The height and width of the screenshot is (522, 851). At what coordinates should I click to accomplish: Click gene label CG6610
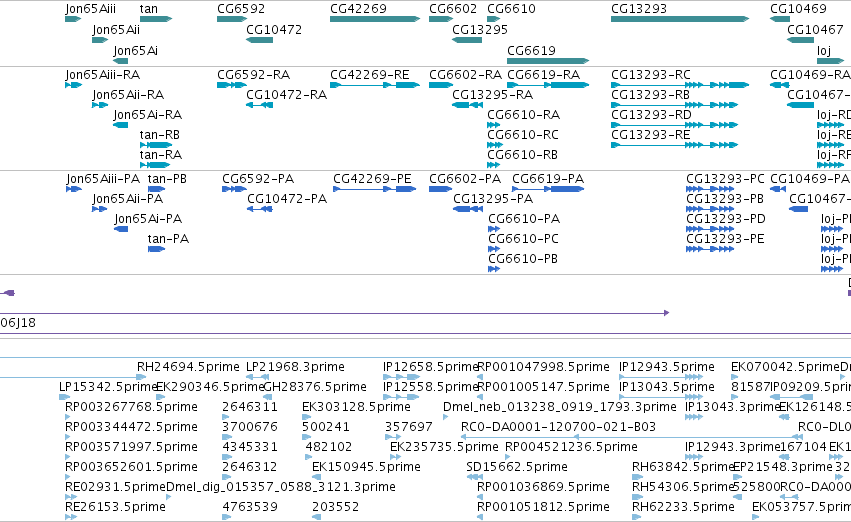[511, 9]
